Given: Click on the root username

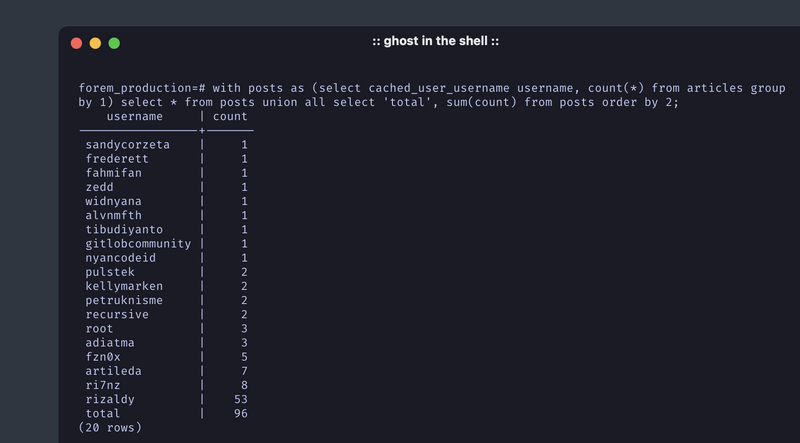Looking at the screenshot, I should click(100, 328).
